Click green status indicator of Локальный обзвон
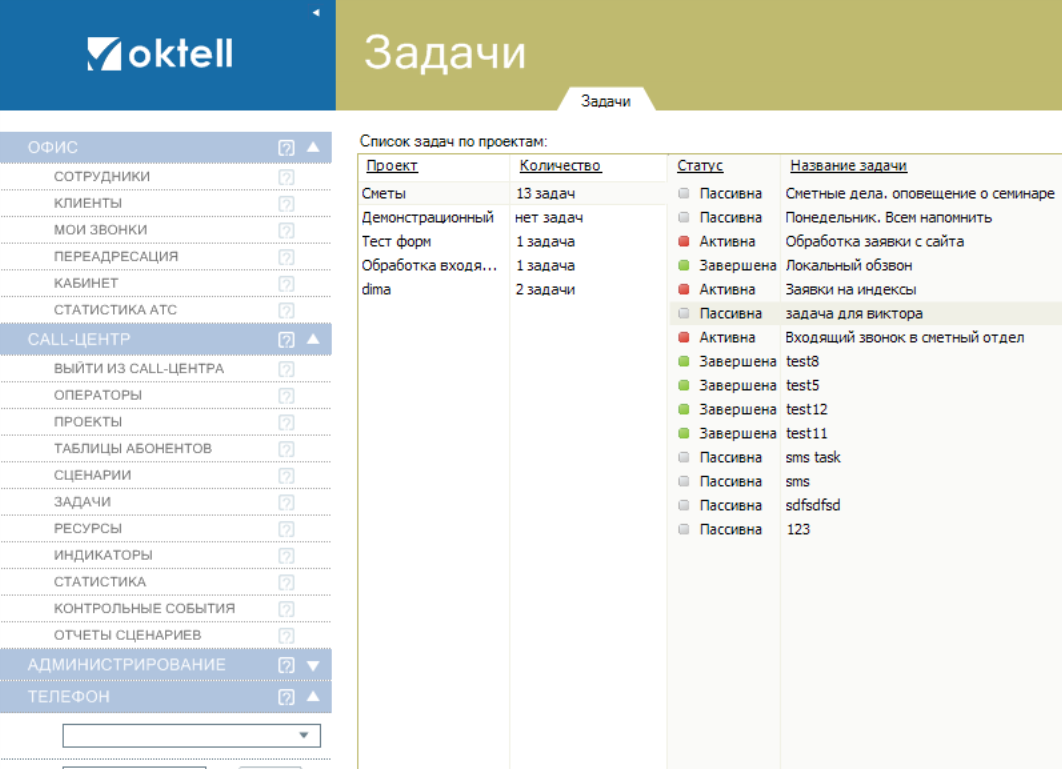This screenshot has height=769, width=1062. (x=684, y=266)
